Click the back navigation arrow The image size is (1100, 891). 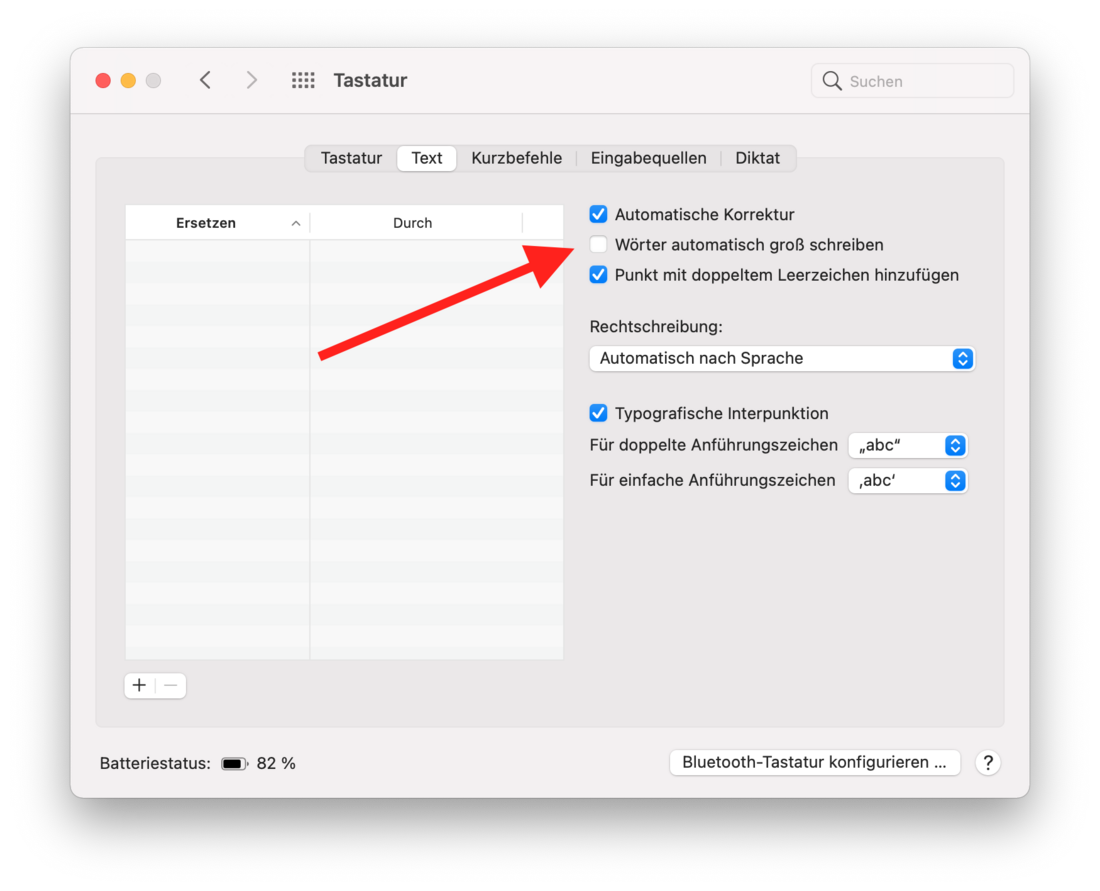[x=205, y=80]
